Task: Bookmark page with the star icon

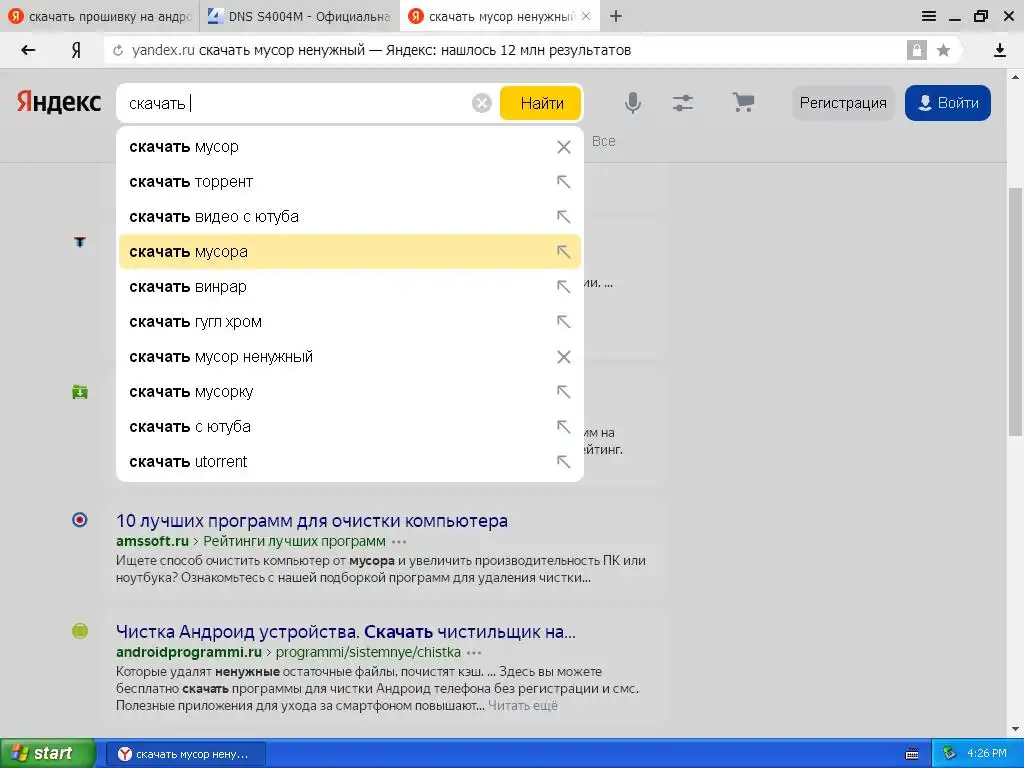Action: coord(943,50)
